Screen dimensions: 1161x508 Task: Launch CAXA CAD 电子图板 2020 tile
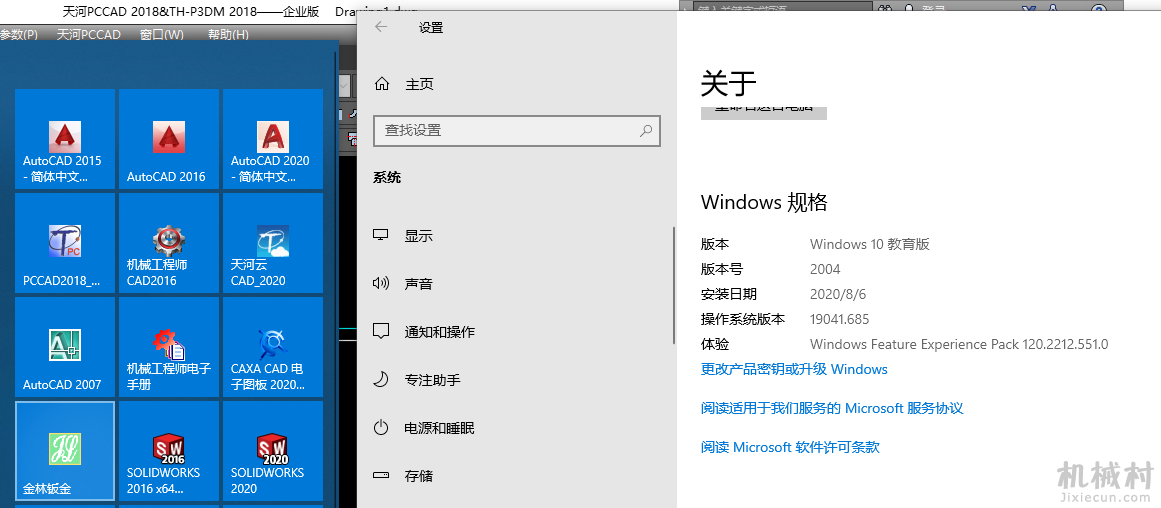[x=273, y=347]
